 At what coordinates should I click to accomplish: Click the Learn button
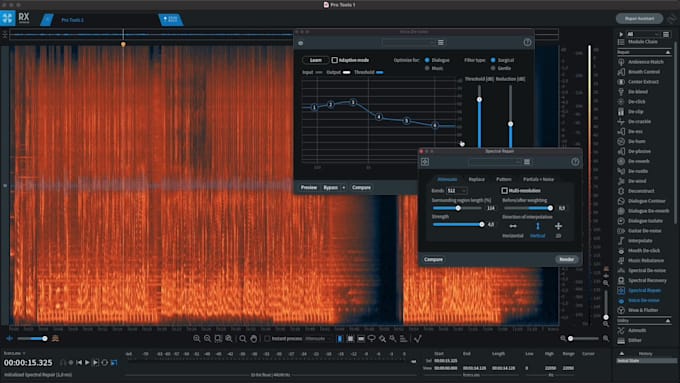(x=316, y=60)
